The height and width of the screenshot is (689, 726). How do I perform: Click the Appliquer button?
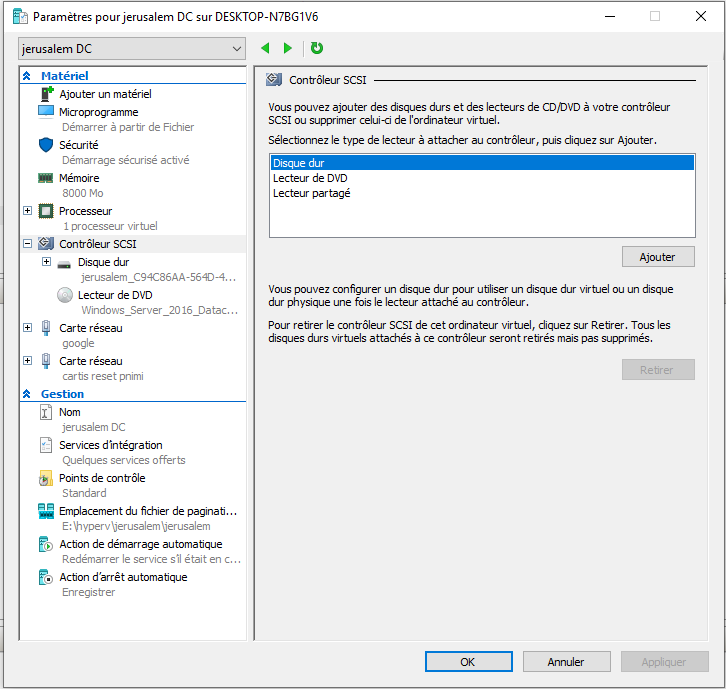click(x=664, y=662)
